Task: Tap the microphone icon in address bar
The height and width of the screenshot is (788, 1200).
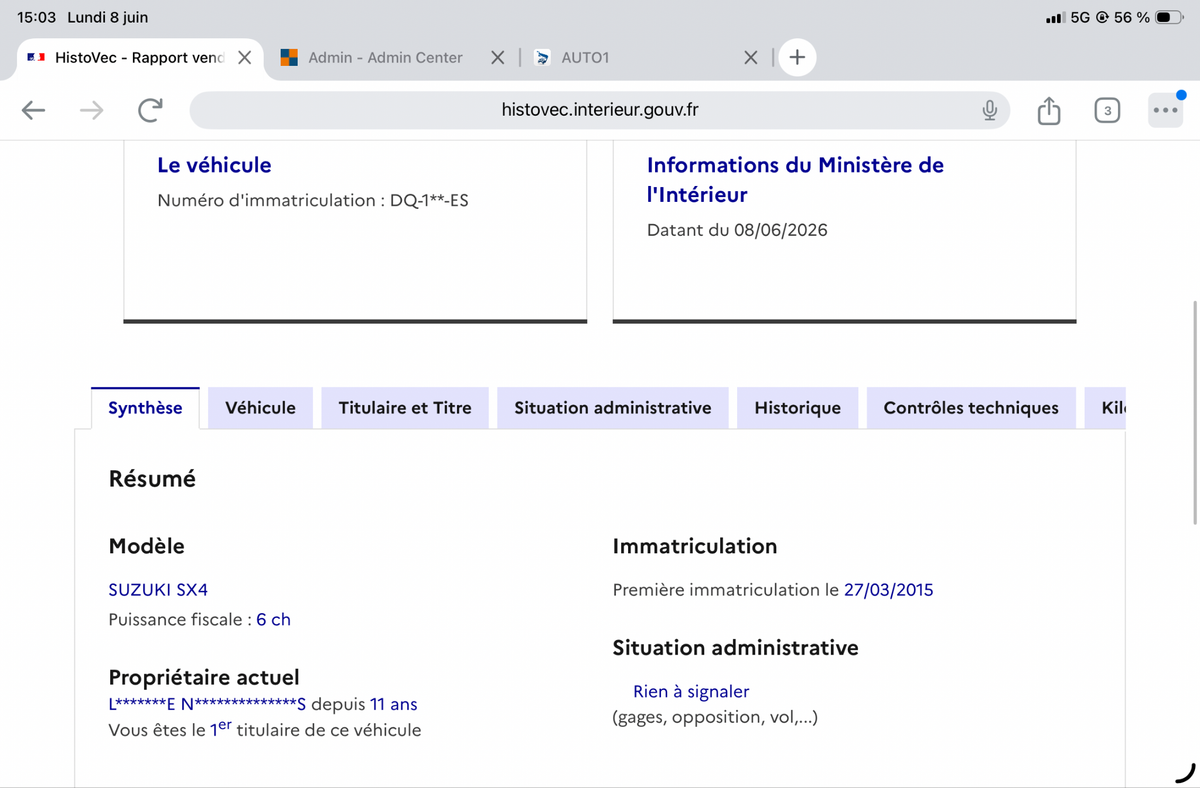Action: click(x=990, y=110)
